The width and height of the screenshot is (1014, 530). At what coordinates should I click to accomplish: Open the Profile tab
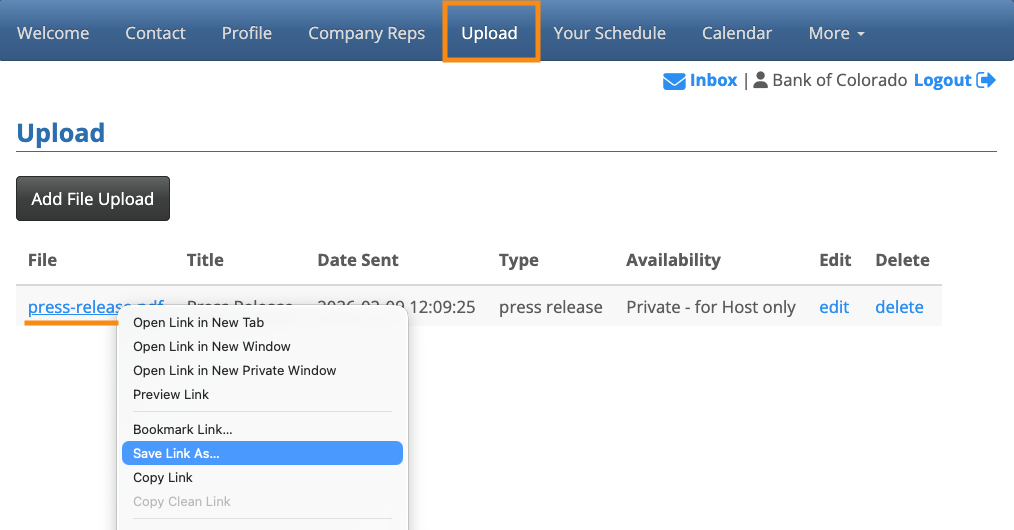(247, 33)
